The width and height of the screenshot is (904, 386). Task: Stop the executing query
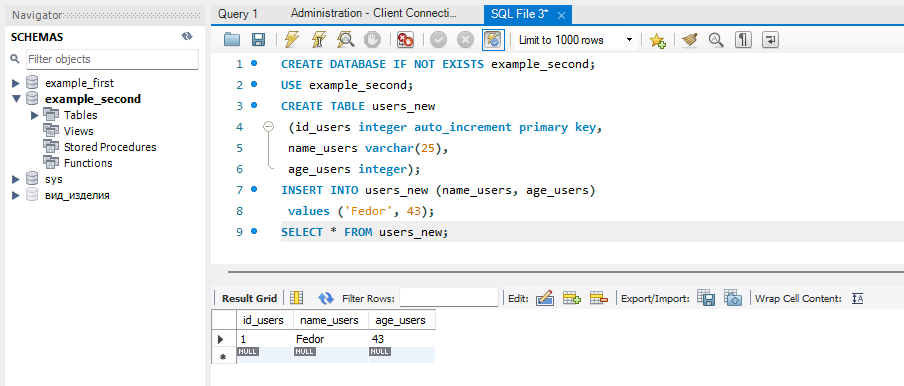[x=372, y=40]
